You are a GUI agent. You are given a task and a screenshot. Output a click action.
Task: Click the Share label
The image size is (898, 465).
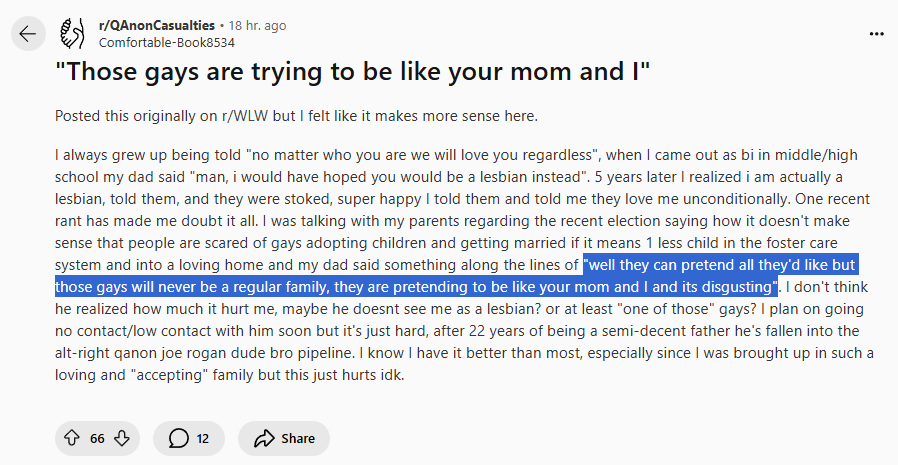pyautogui.click(x=297, y=438)
